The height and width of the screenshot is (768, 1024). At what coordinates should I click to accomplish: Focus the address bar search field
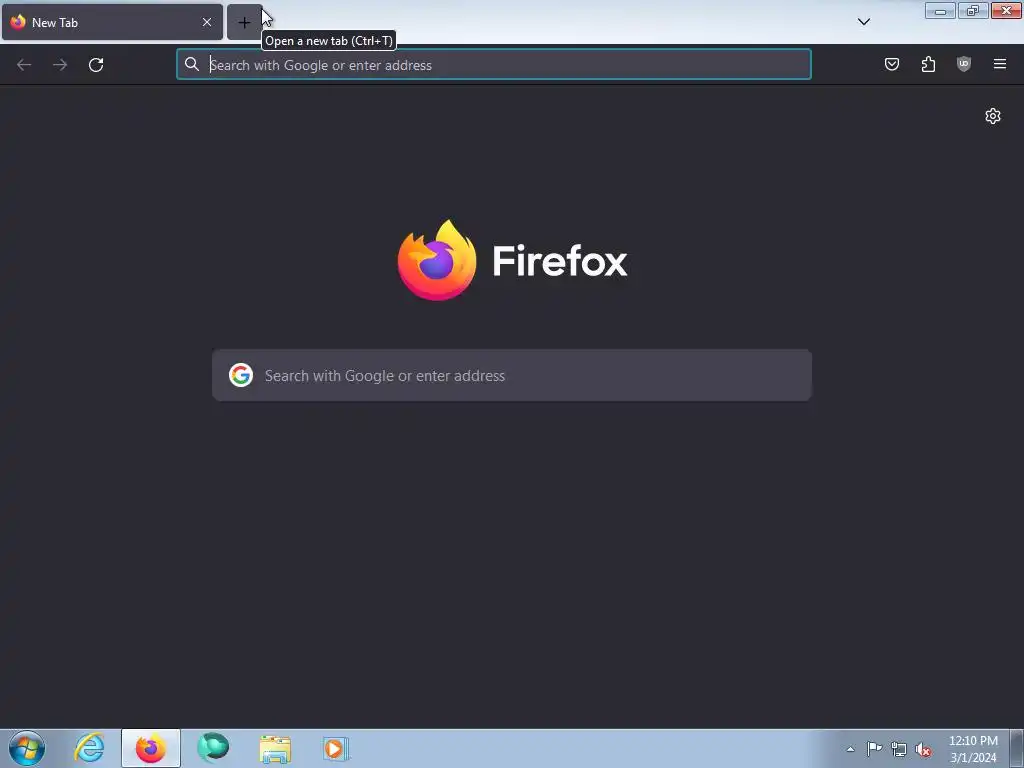(494, 65)
